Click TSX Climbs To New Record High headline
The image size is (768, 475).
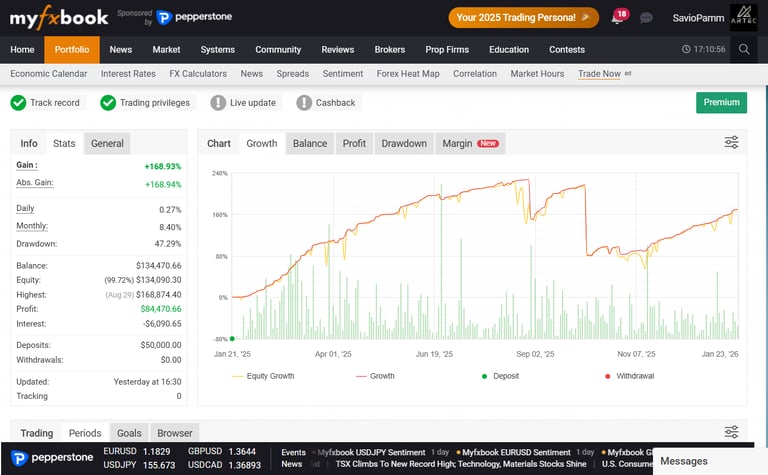click(460, 464)
